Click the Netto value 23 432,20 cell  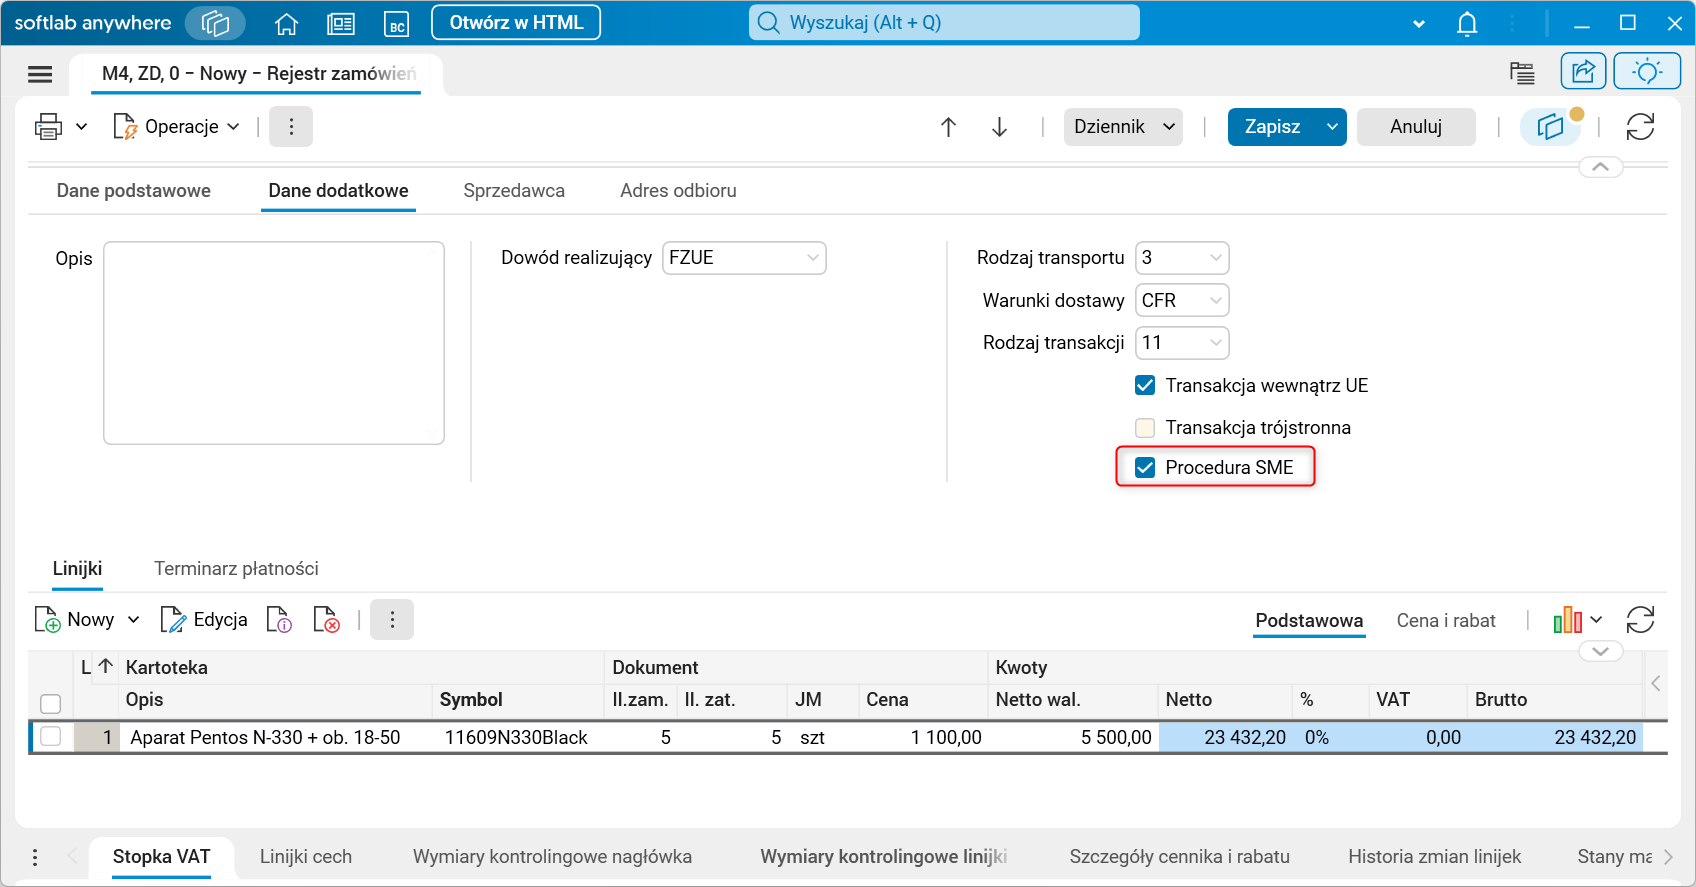coord(1226,738)
